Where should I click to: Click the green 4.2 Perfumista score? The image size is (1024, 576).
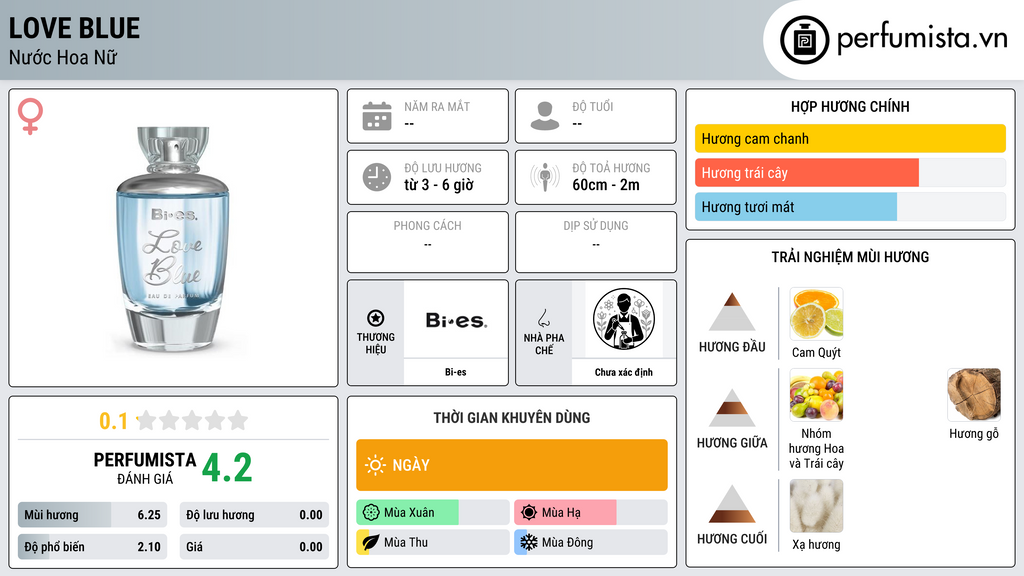point(227,468)
